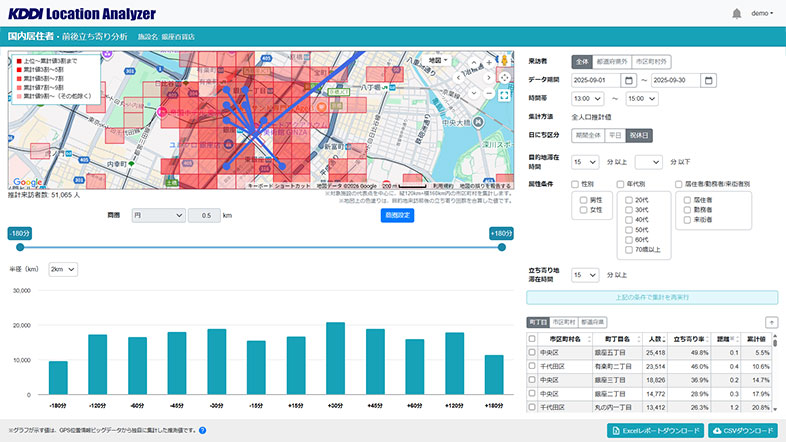Expand the 半径 2km dropdown
Image resolution: width=786 pixels, height=442 pixels.
pos(64,269)
